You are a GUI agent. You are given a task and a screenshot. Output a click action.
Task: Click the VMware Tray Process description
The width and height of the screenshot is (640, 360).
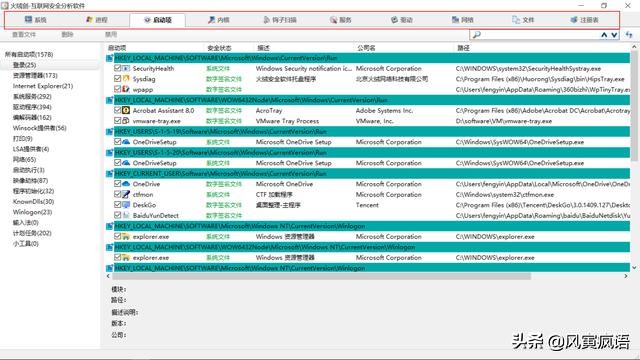[287, 121]
